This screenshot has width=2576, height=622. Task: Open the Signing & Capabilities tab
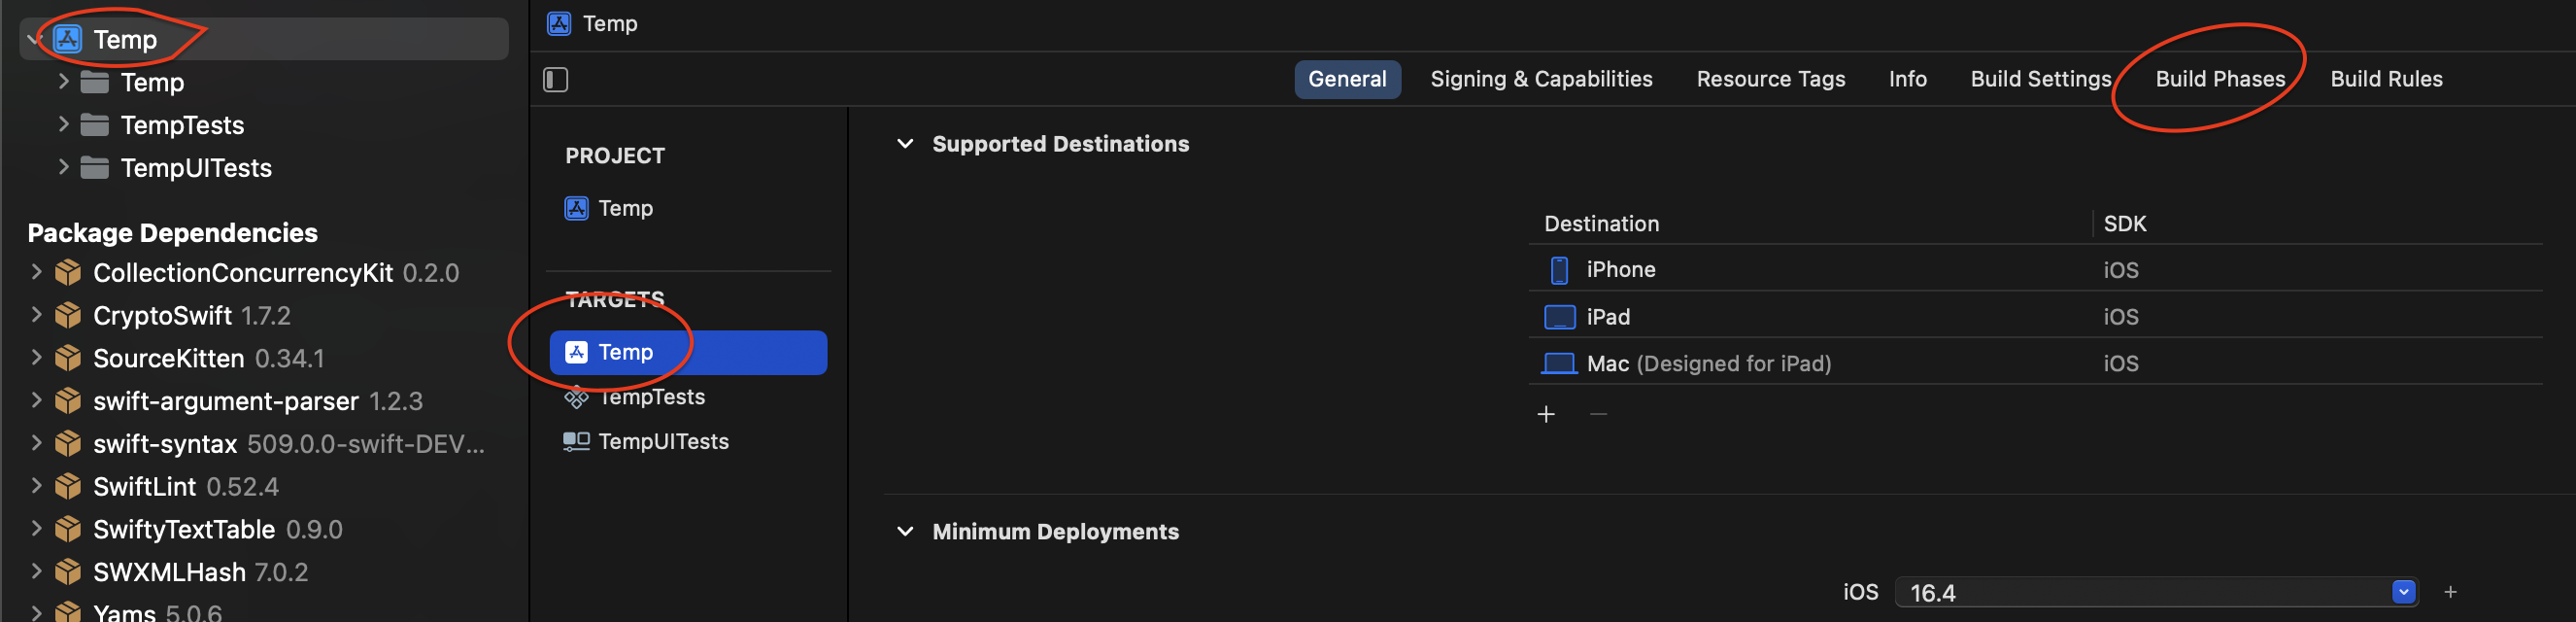(x=1541, y=79)
